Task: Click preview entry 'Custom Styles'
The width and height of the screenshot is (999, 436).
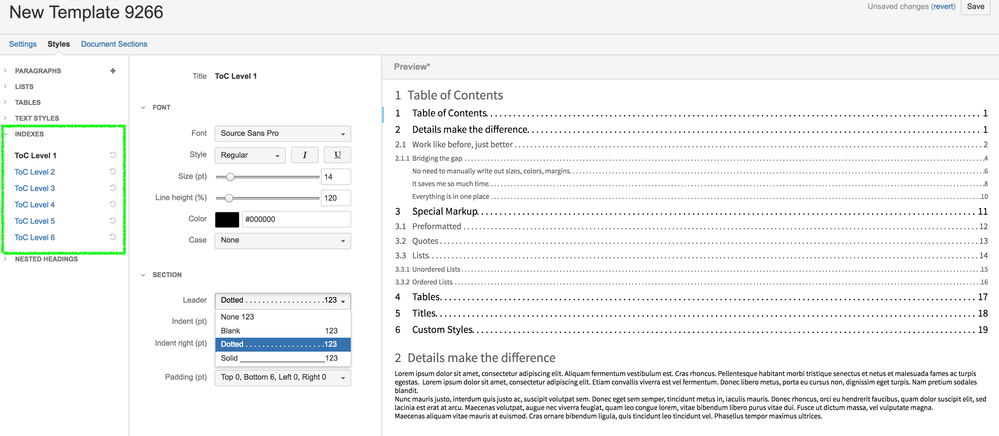Action: click(443, 330)
